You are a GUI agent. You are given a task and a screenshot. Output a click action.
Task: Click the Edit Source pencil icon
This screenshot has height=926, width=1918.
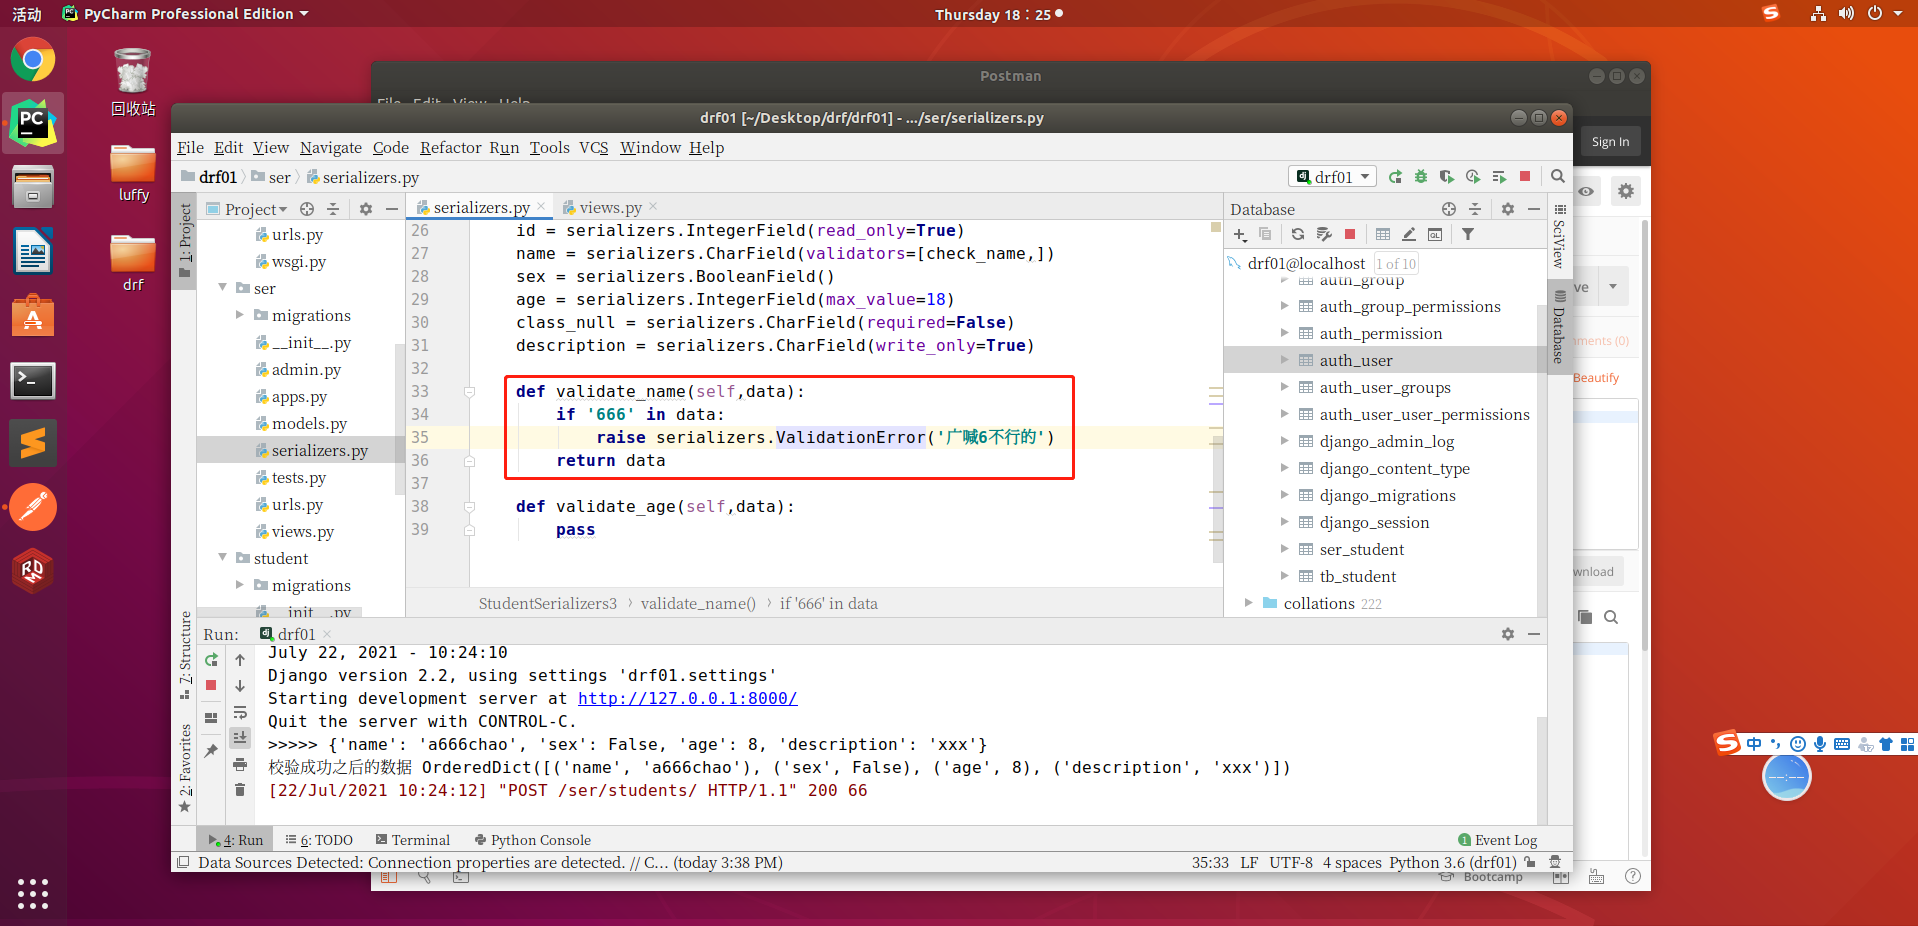[x=1409, y=235]
